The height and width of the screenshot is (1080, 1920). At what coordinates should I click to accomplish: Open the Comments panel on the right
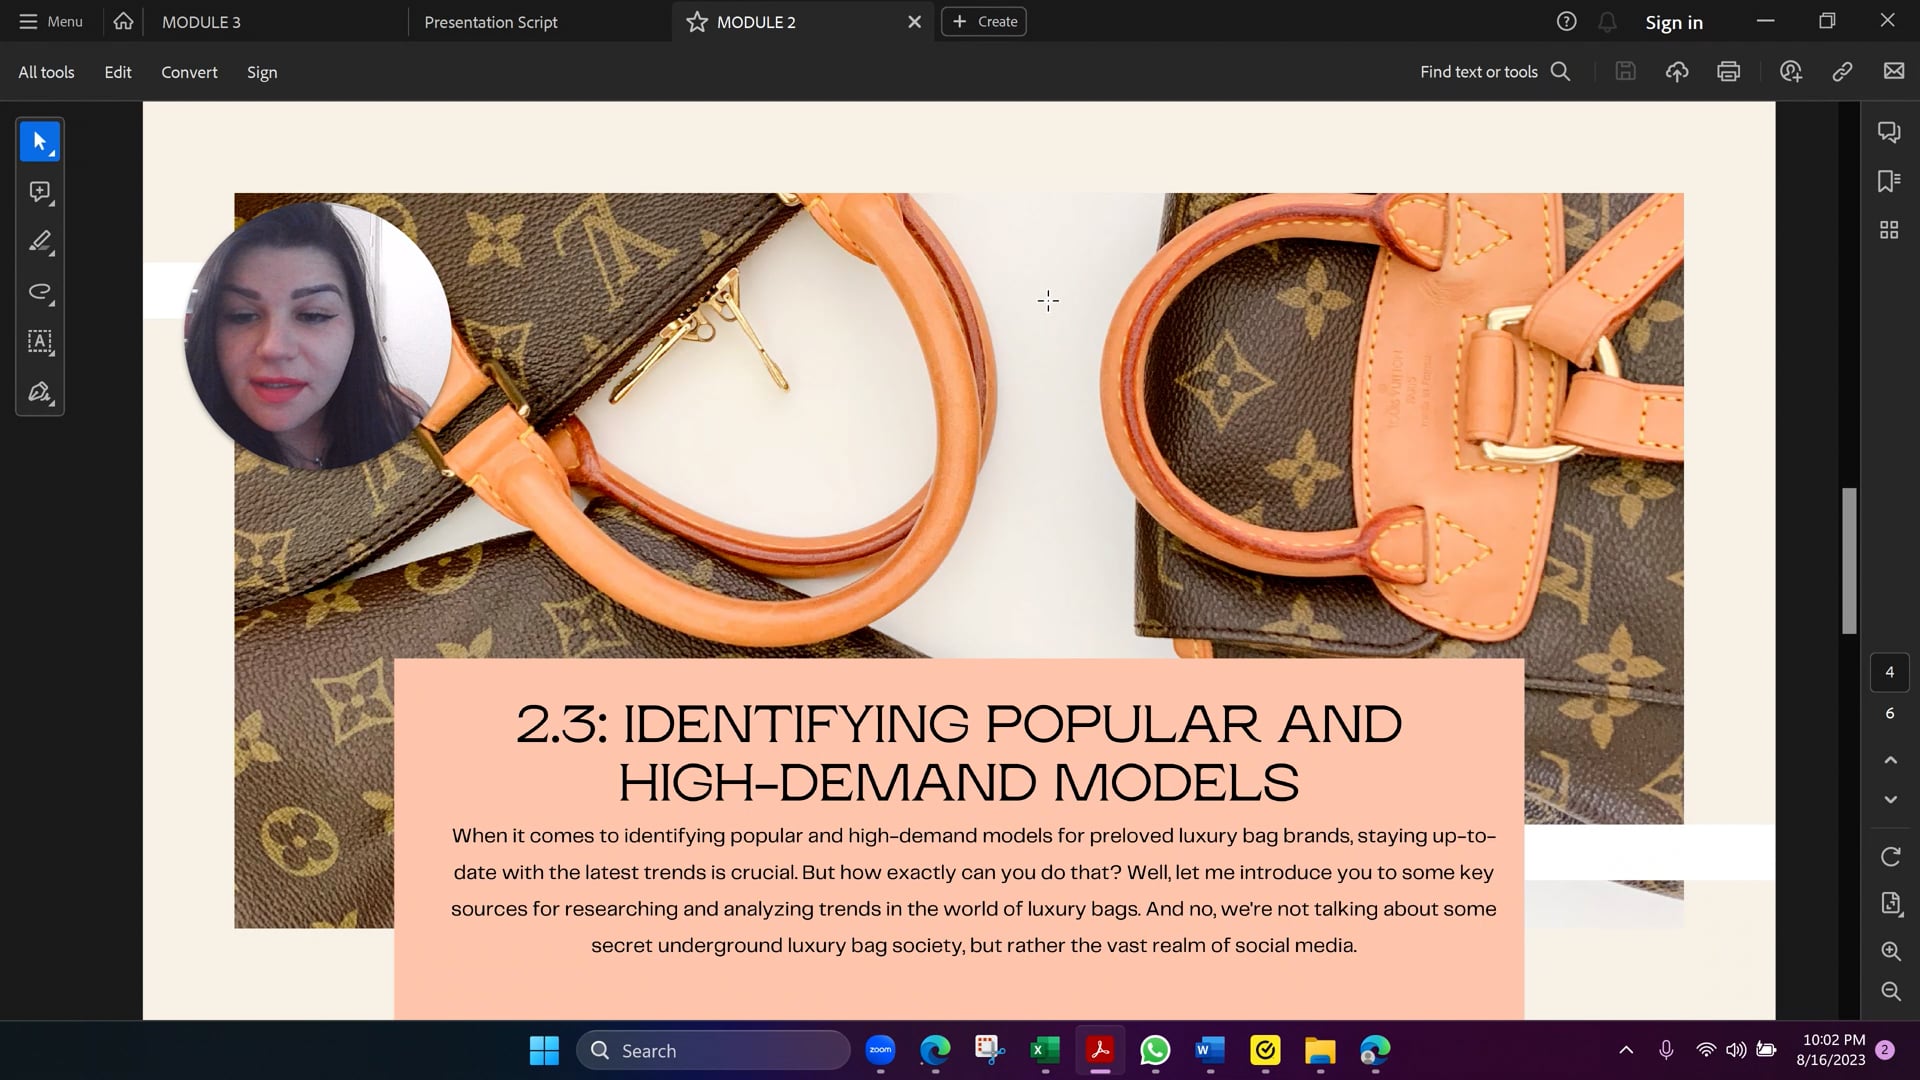click(1890, 131)
